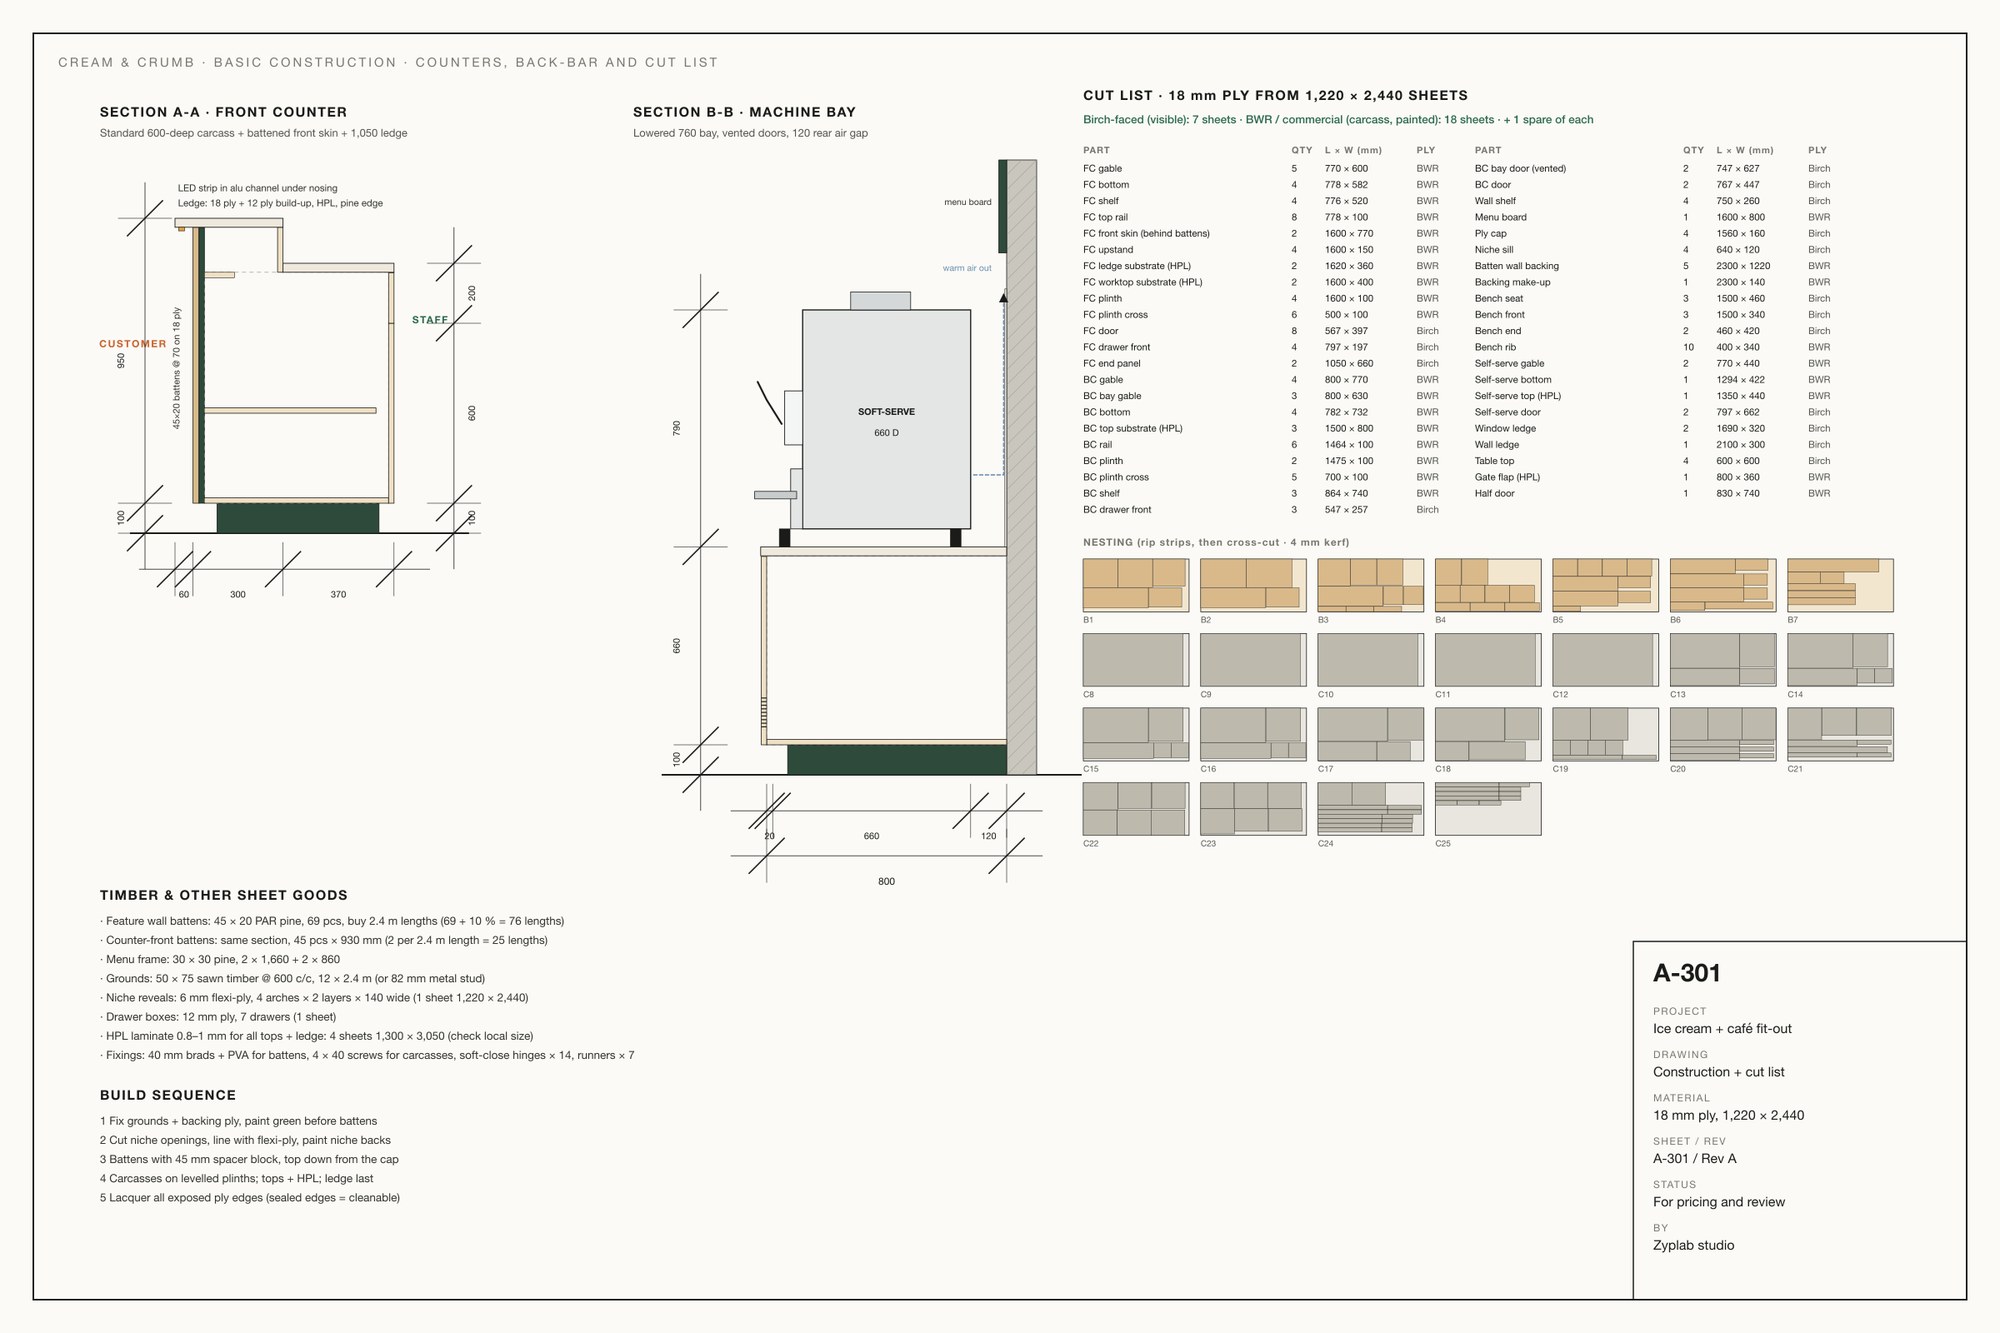Image resolution: width=2000 pixels, height=1333 pixels.
Task: Click the 'Half door' part row
Action: click(1653, 493)
